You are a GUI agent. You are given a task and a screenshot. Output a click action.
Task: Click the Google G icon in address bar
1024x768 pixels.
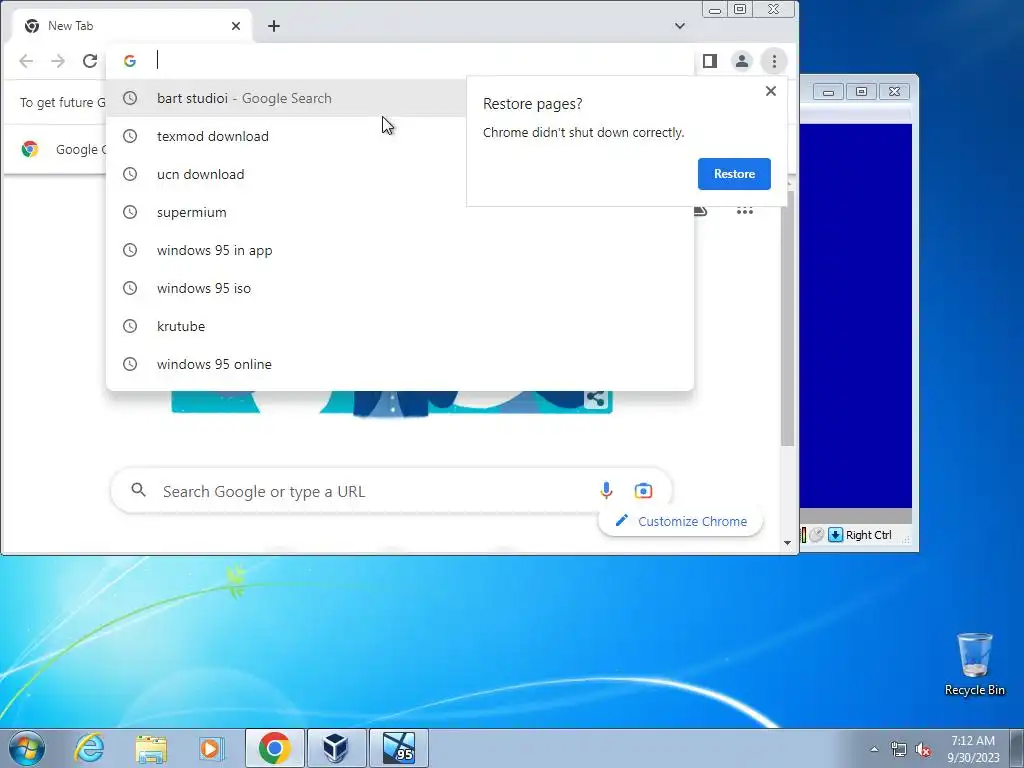(130, 61)
